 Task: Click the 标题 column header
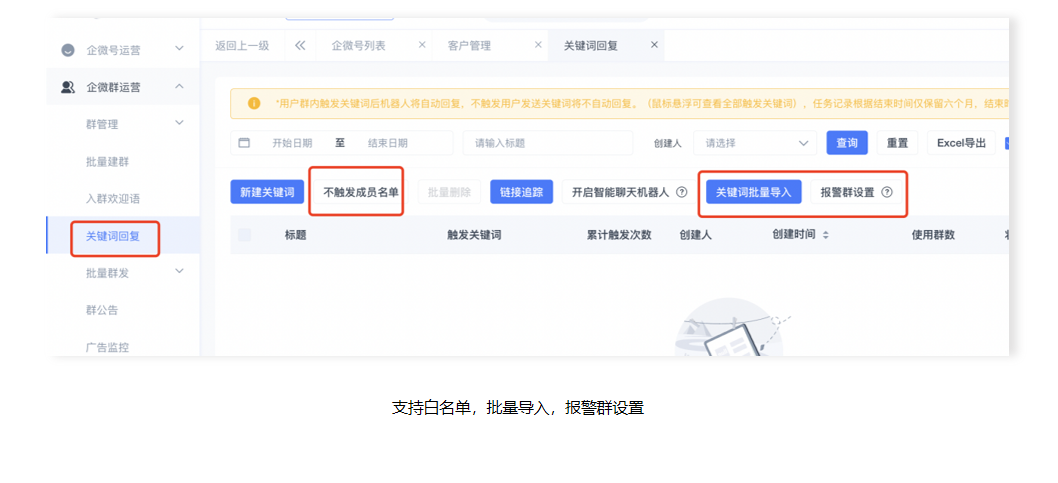click(x=296, y=235)
